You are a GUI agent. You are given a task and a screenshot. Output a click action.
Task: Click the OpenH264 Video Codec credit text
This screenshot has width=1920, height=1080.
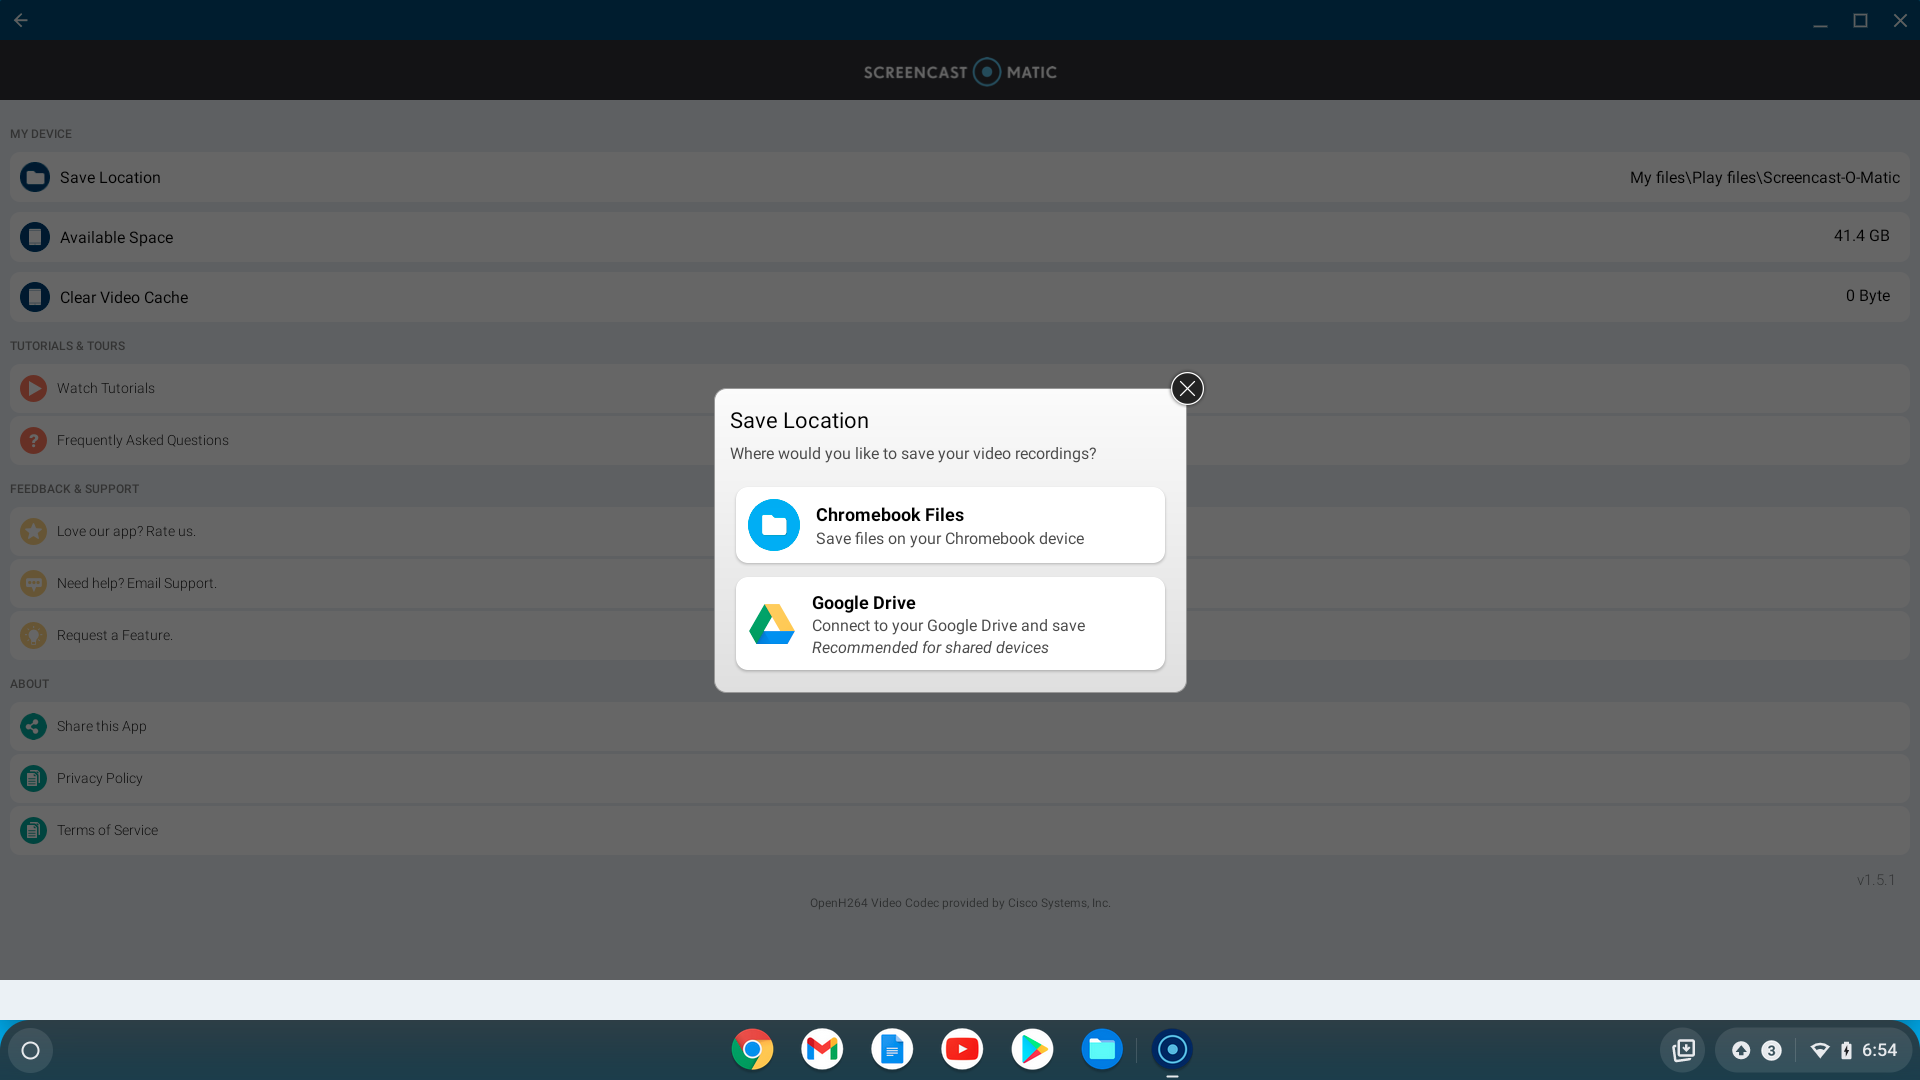(960, 903)
